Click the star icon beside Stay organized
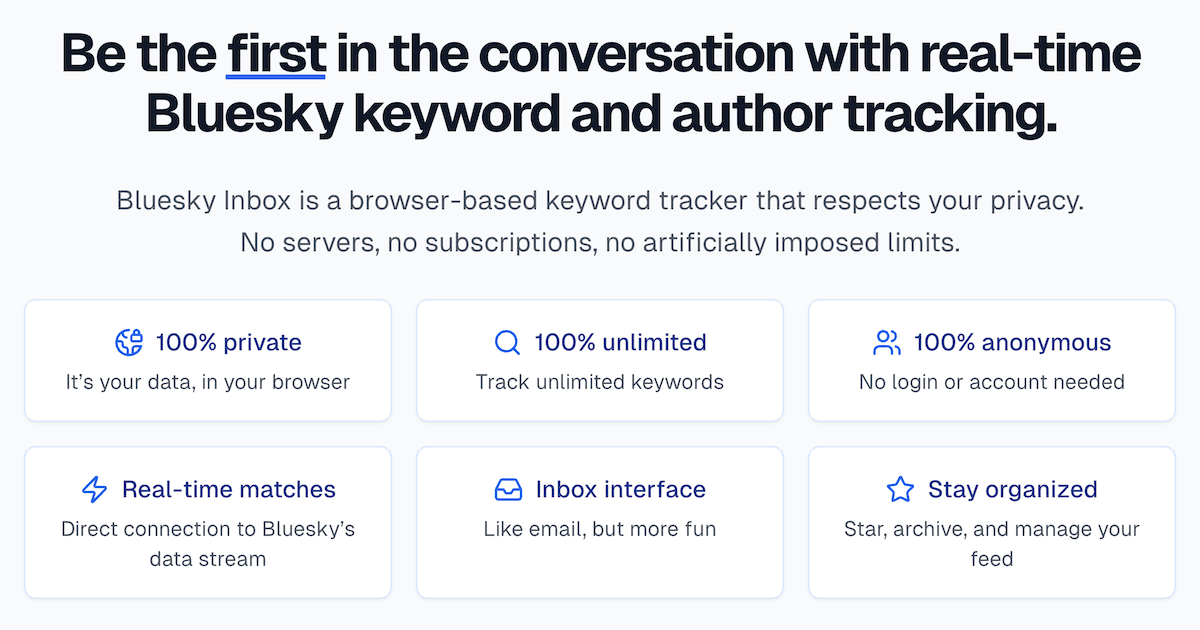The height and width of the screenshot is (630, 1200). (901, 490)
